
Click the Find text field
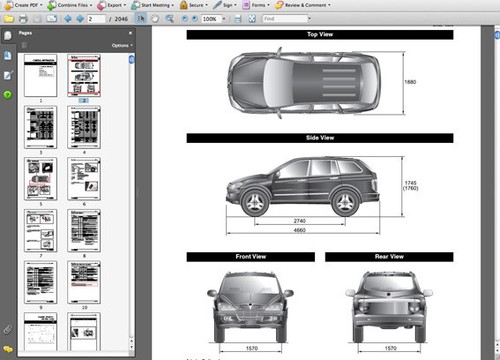[x=285, y=19]
